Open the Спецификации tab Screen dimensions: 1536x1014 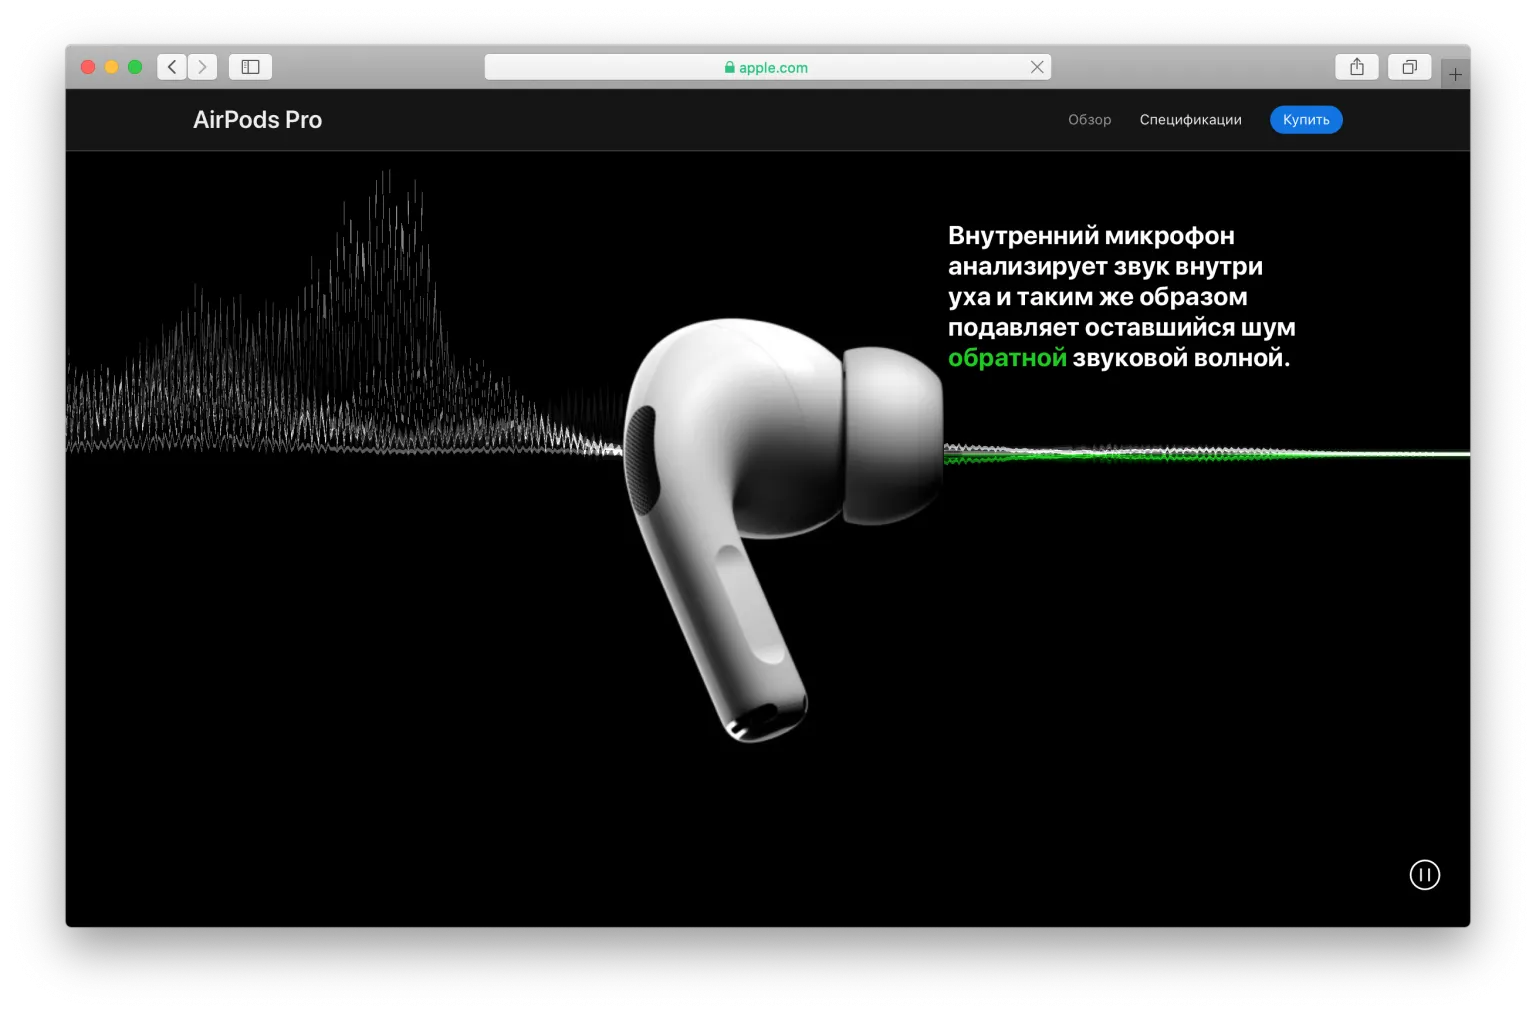[1190, 120]
